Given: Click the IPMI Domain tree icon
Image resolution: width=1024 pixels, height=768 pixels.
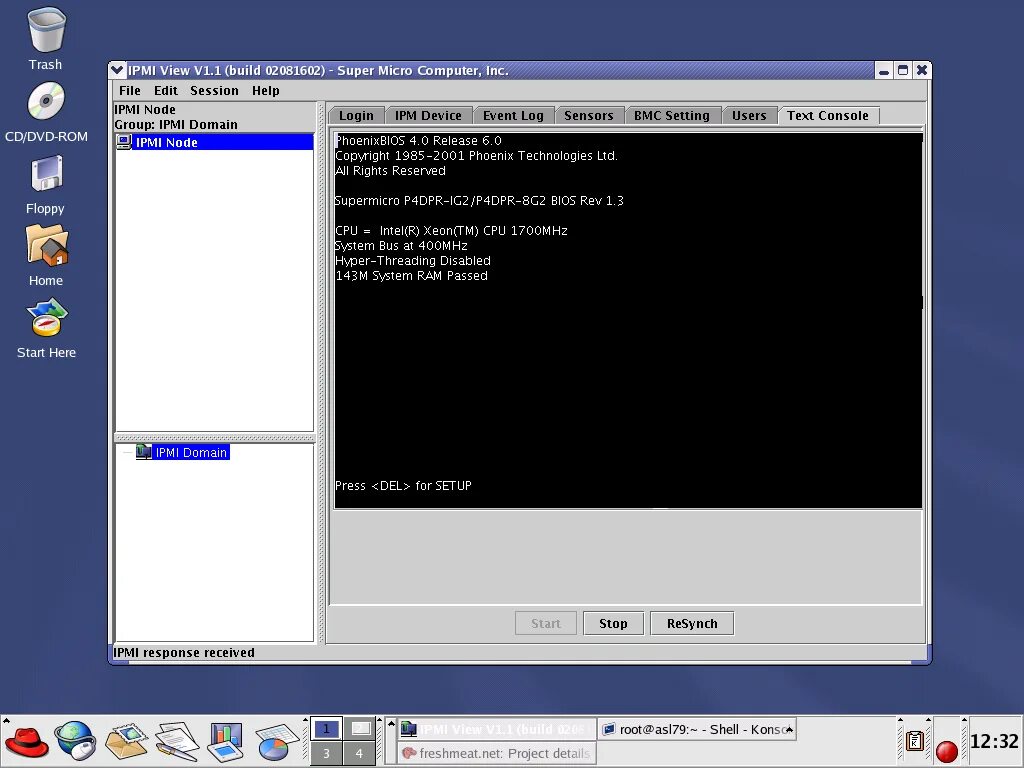Looking at the screenshot, I should coord(144,452).
